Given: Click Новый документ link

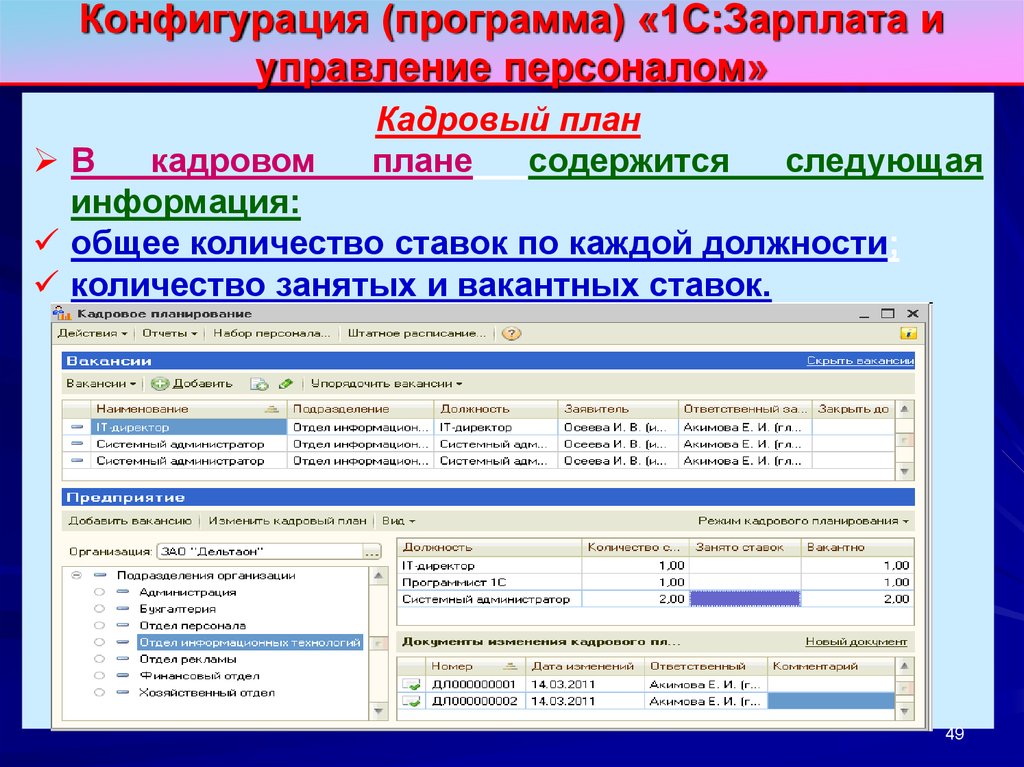Looking at the screenshot, I should pos(856,642).
